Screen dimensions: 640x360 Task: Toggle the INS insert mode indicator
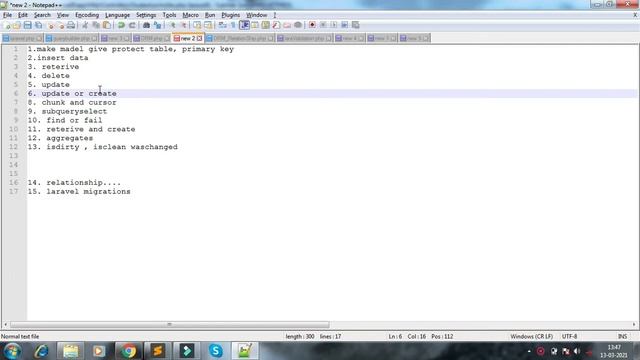click(622, 337)
